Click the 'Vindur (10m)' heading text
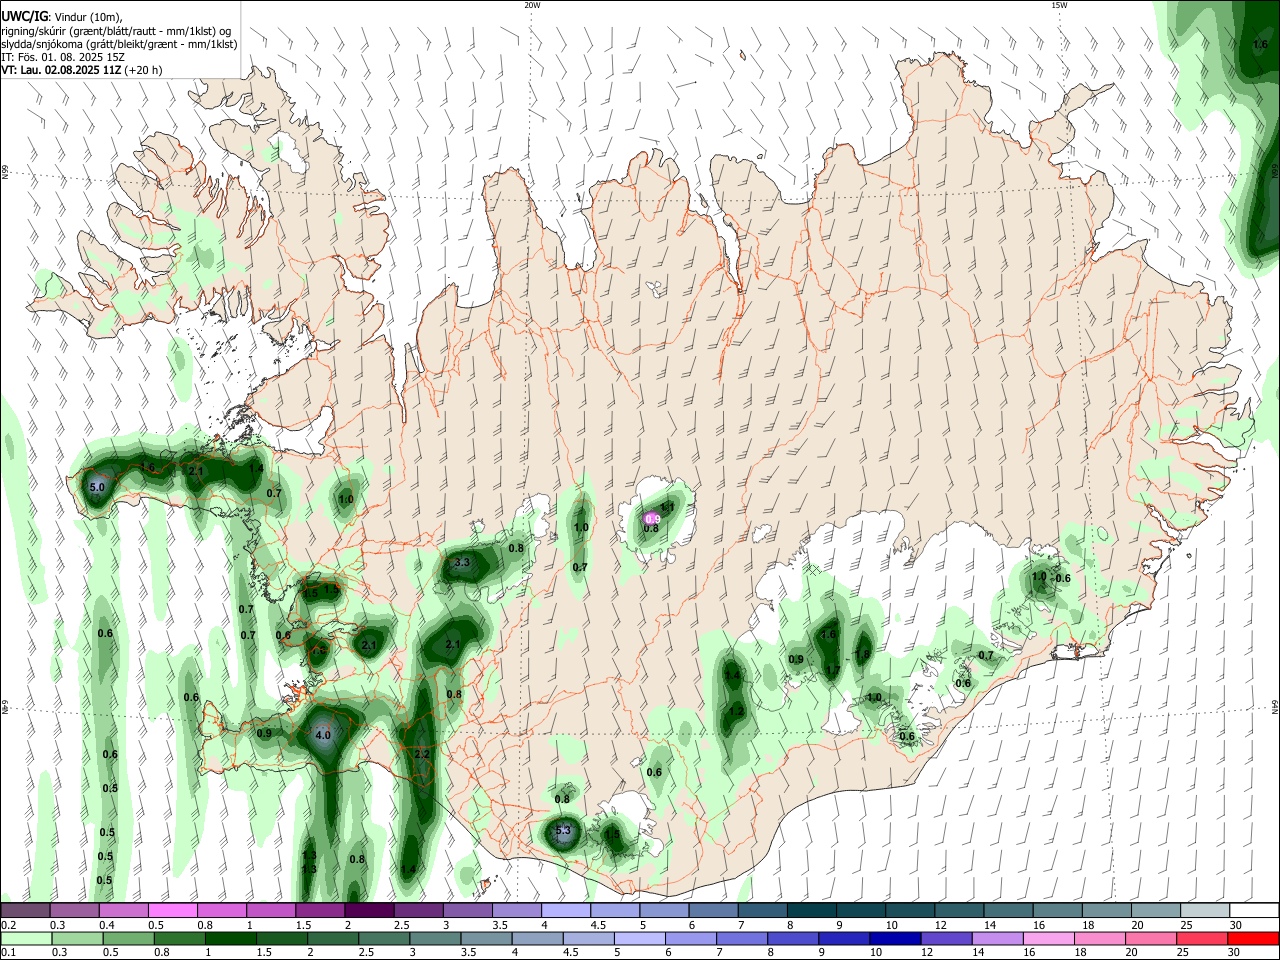This screenshot has width=1280, height=960. coord(86,17)
